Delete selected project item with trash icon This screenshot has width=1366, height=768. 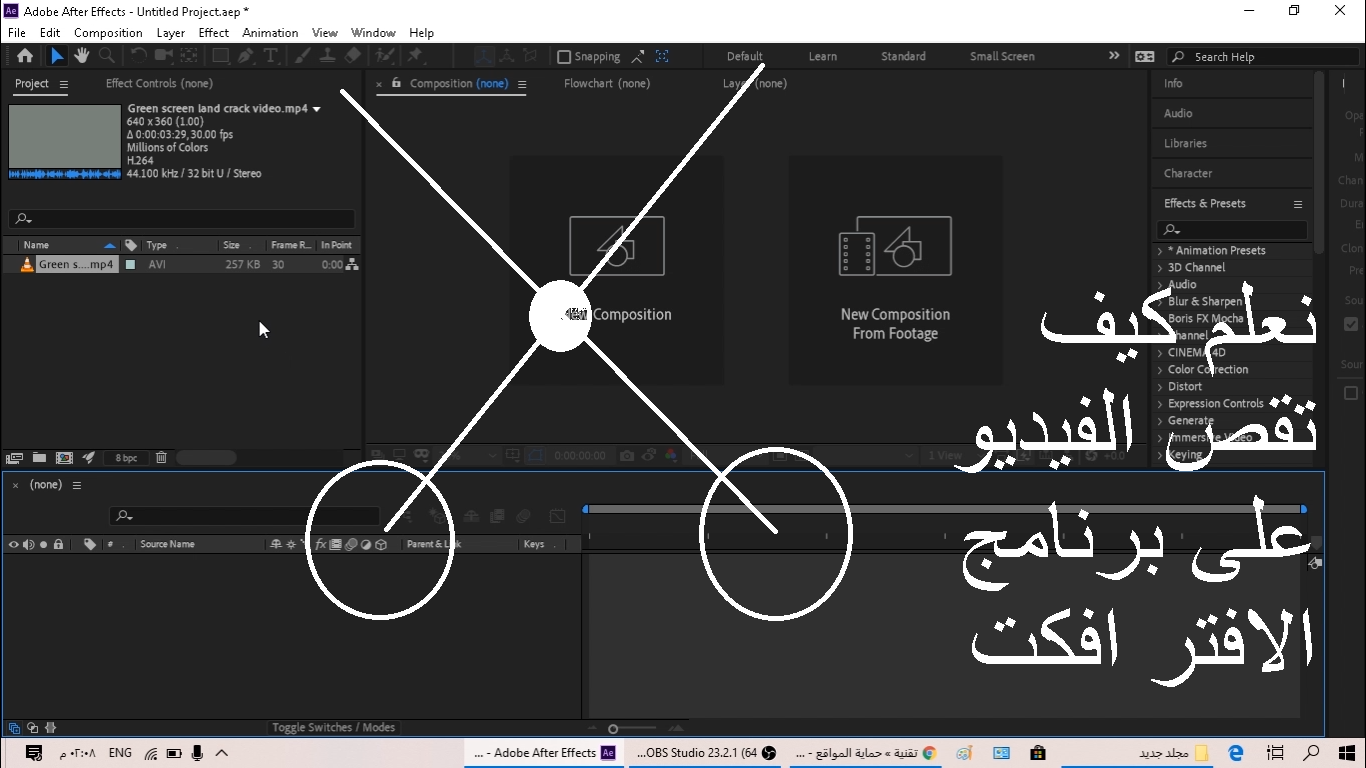(x=161, y=458)
